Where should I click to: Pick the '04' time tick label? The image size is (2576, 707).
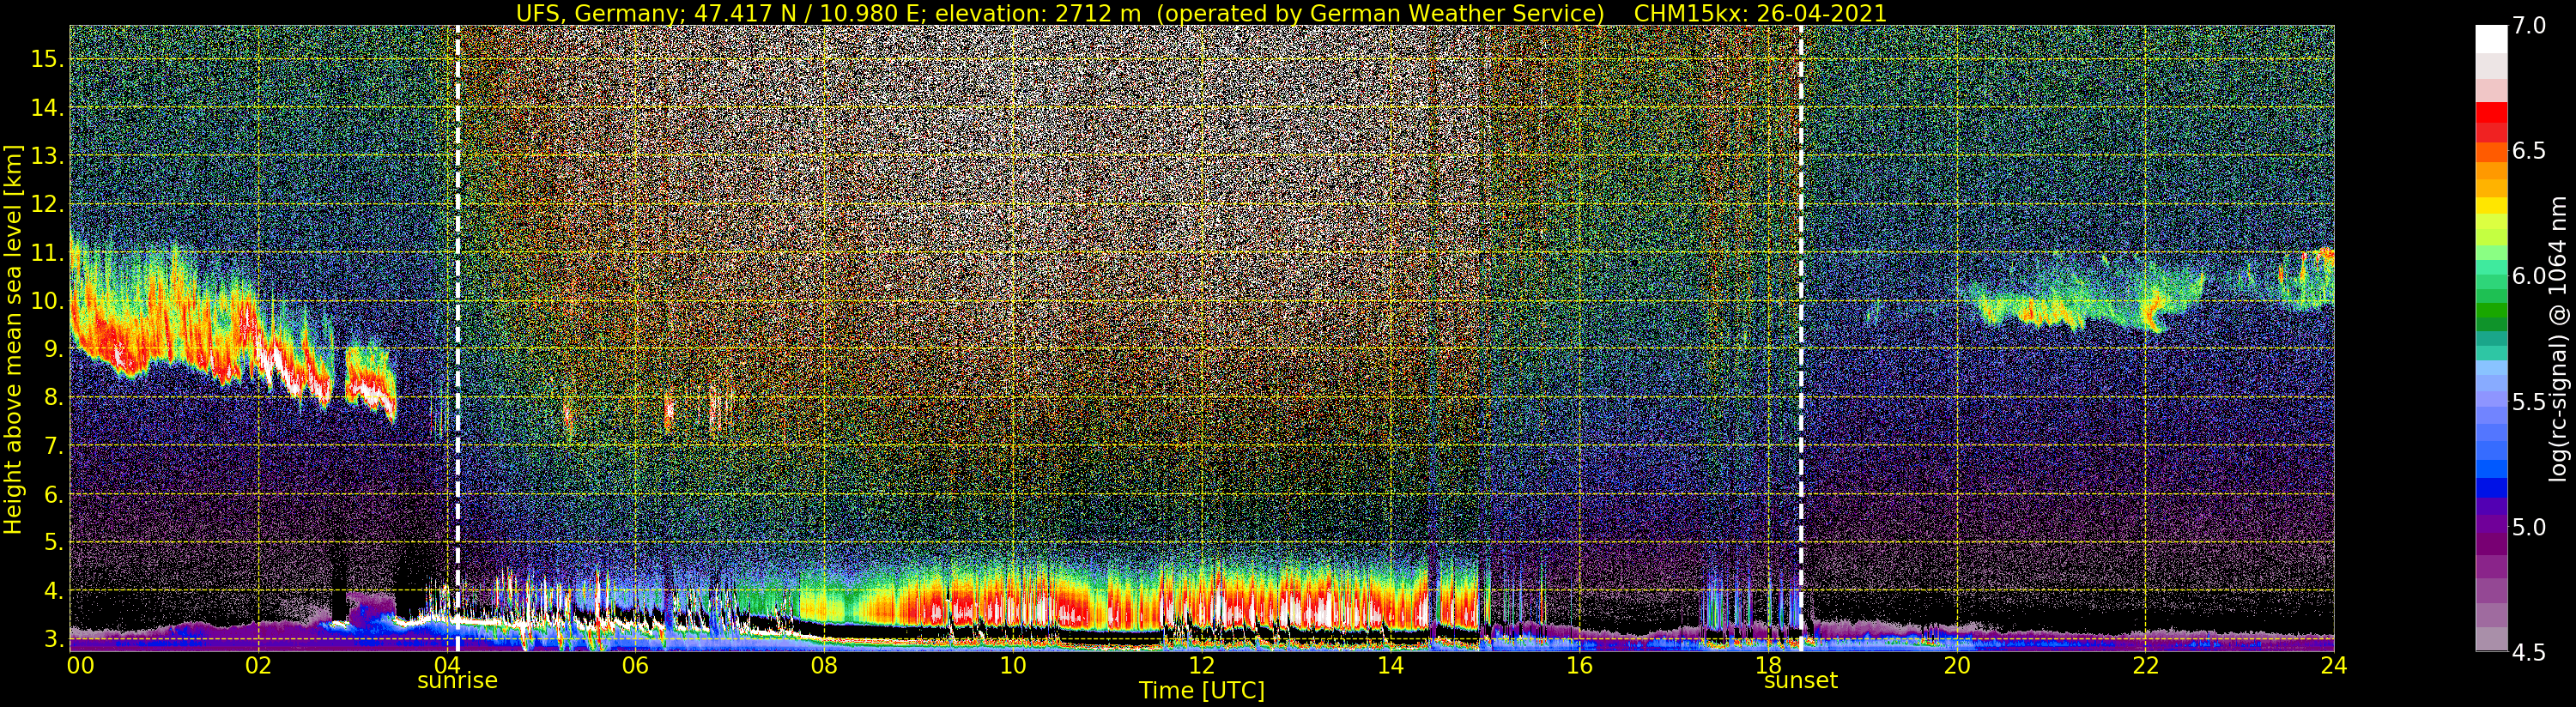click(x=447, y=665)
